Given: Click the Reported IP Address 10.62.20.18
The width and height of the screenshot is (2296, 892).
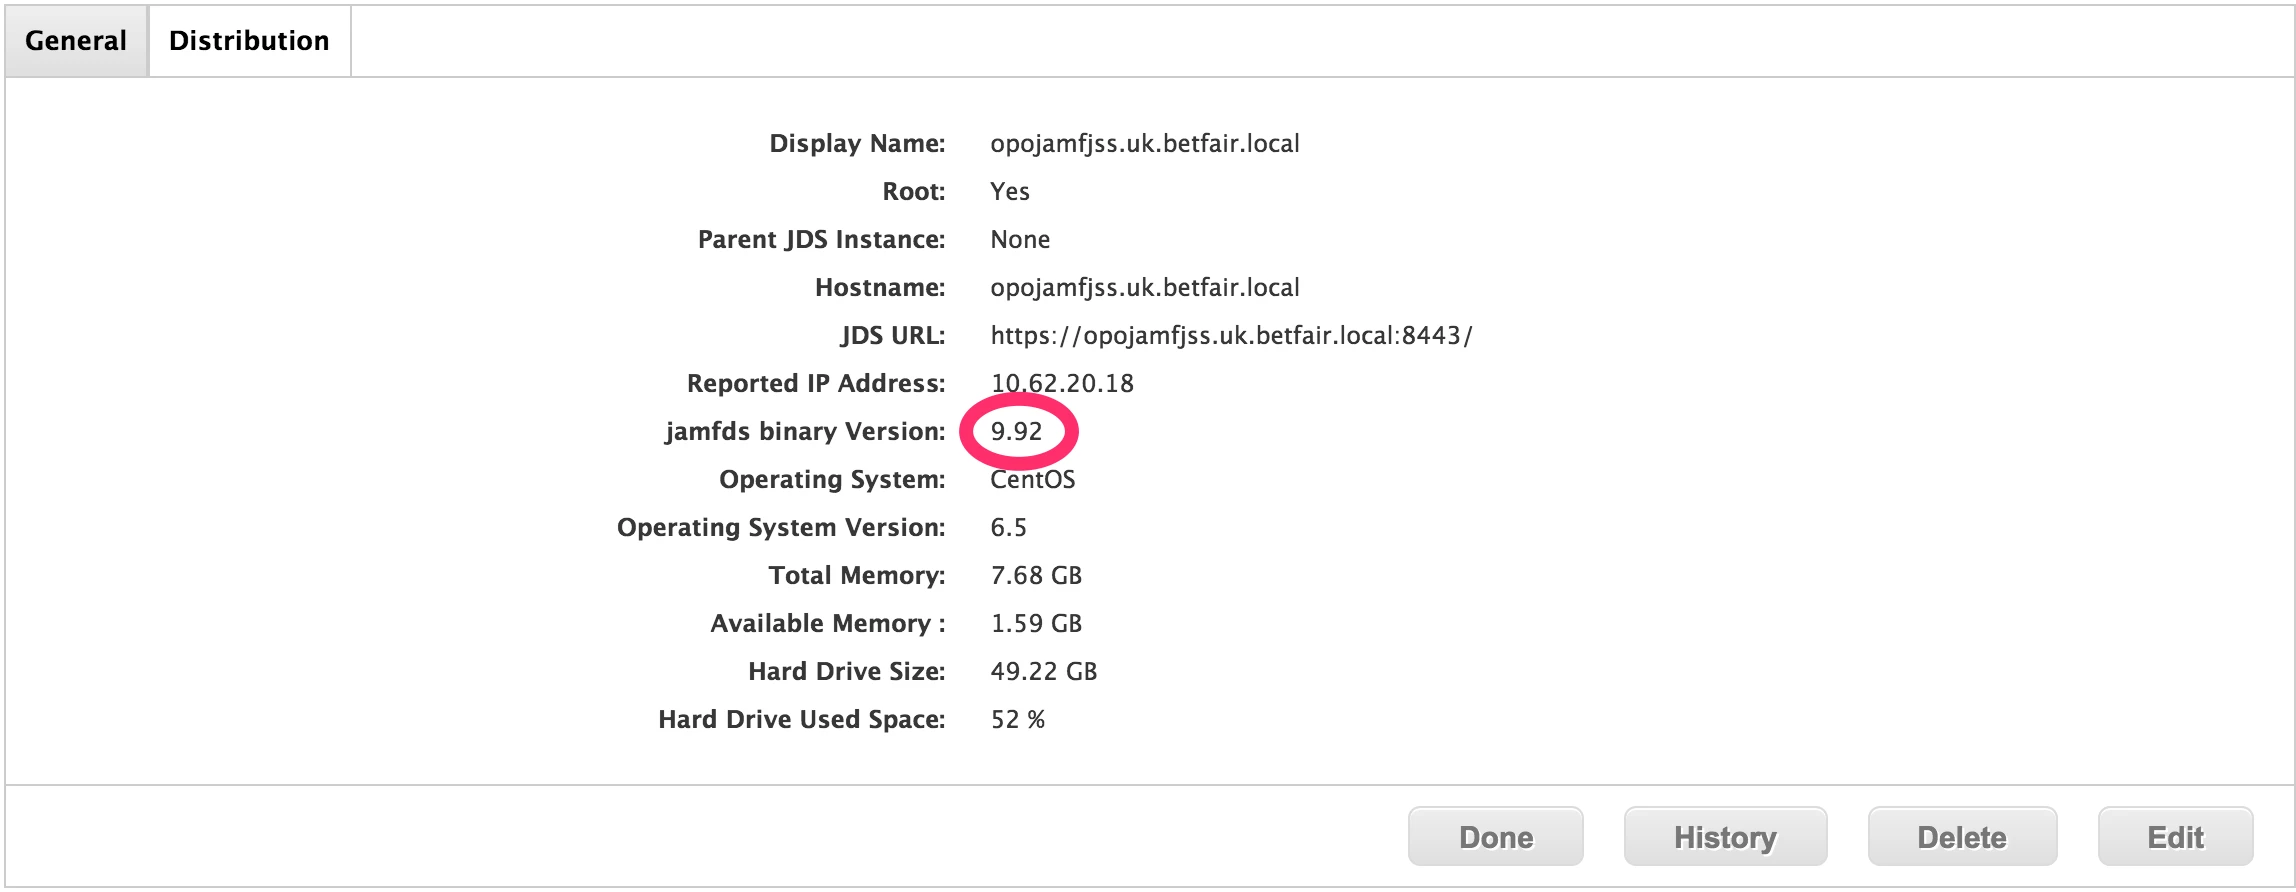Looking at the screenshot, I should tap(1062, 384).
